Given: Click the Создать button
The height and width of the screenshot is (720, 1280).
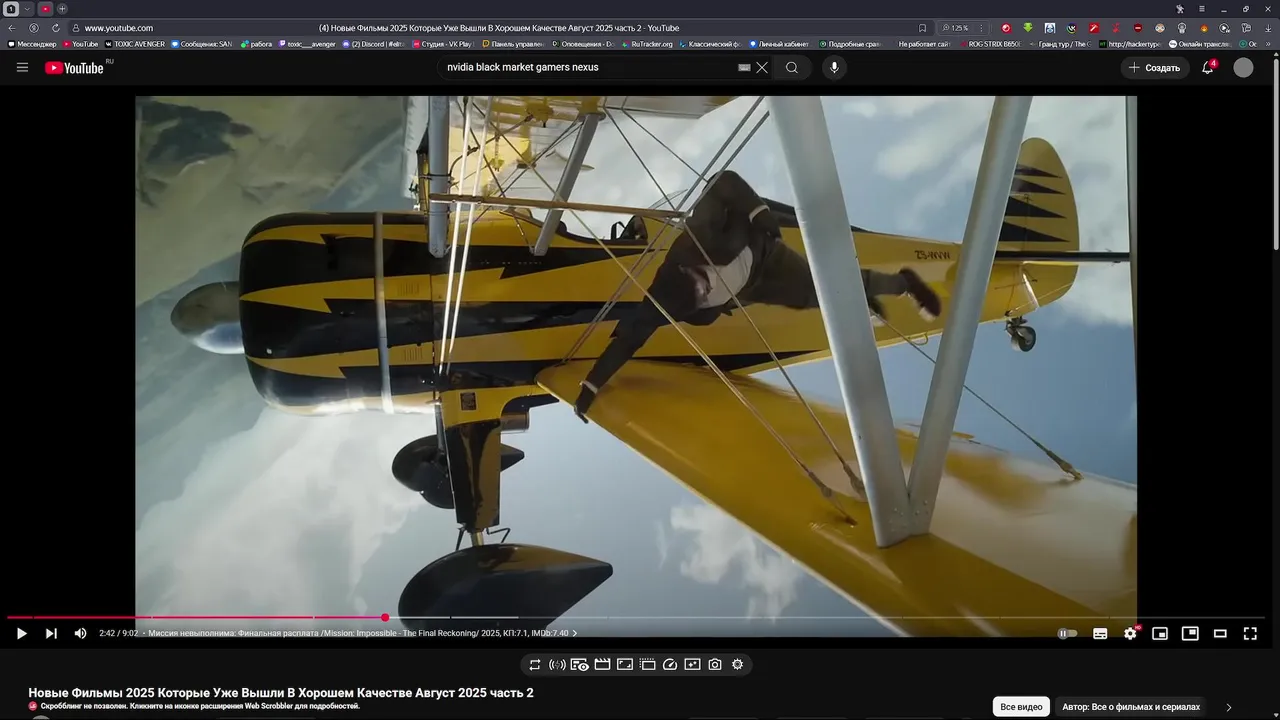Looking at the screenshot, I should point(1155,67).
